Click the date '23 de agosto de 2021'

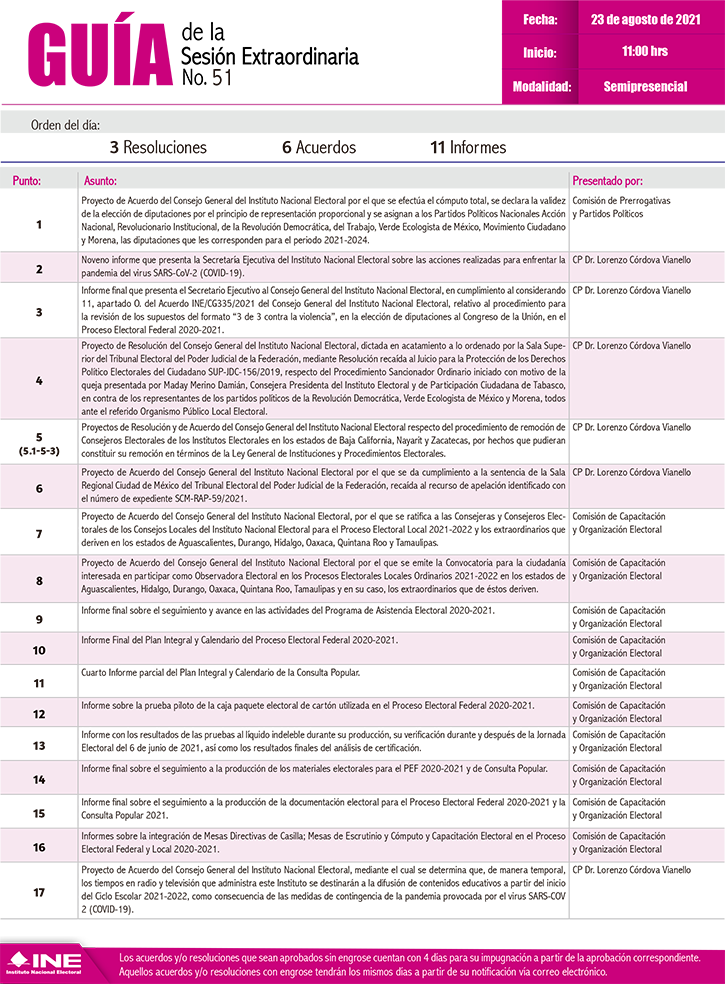coord(645,19)
